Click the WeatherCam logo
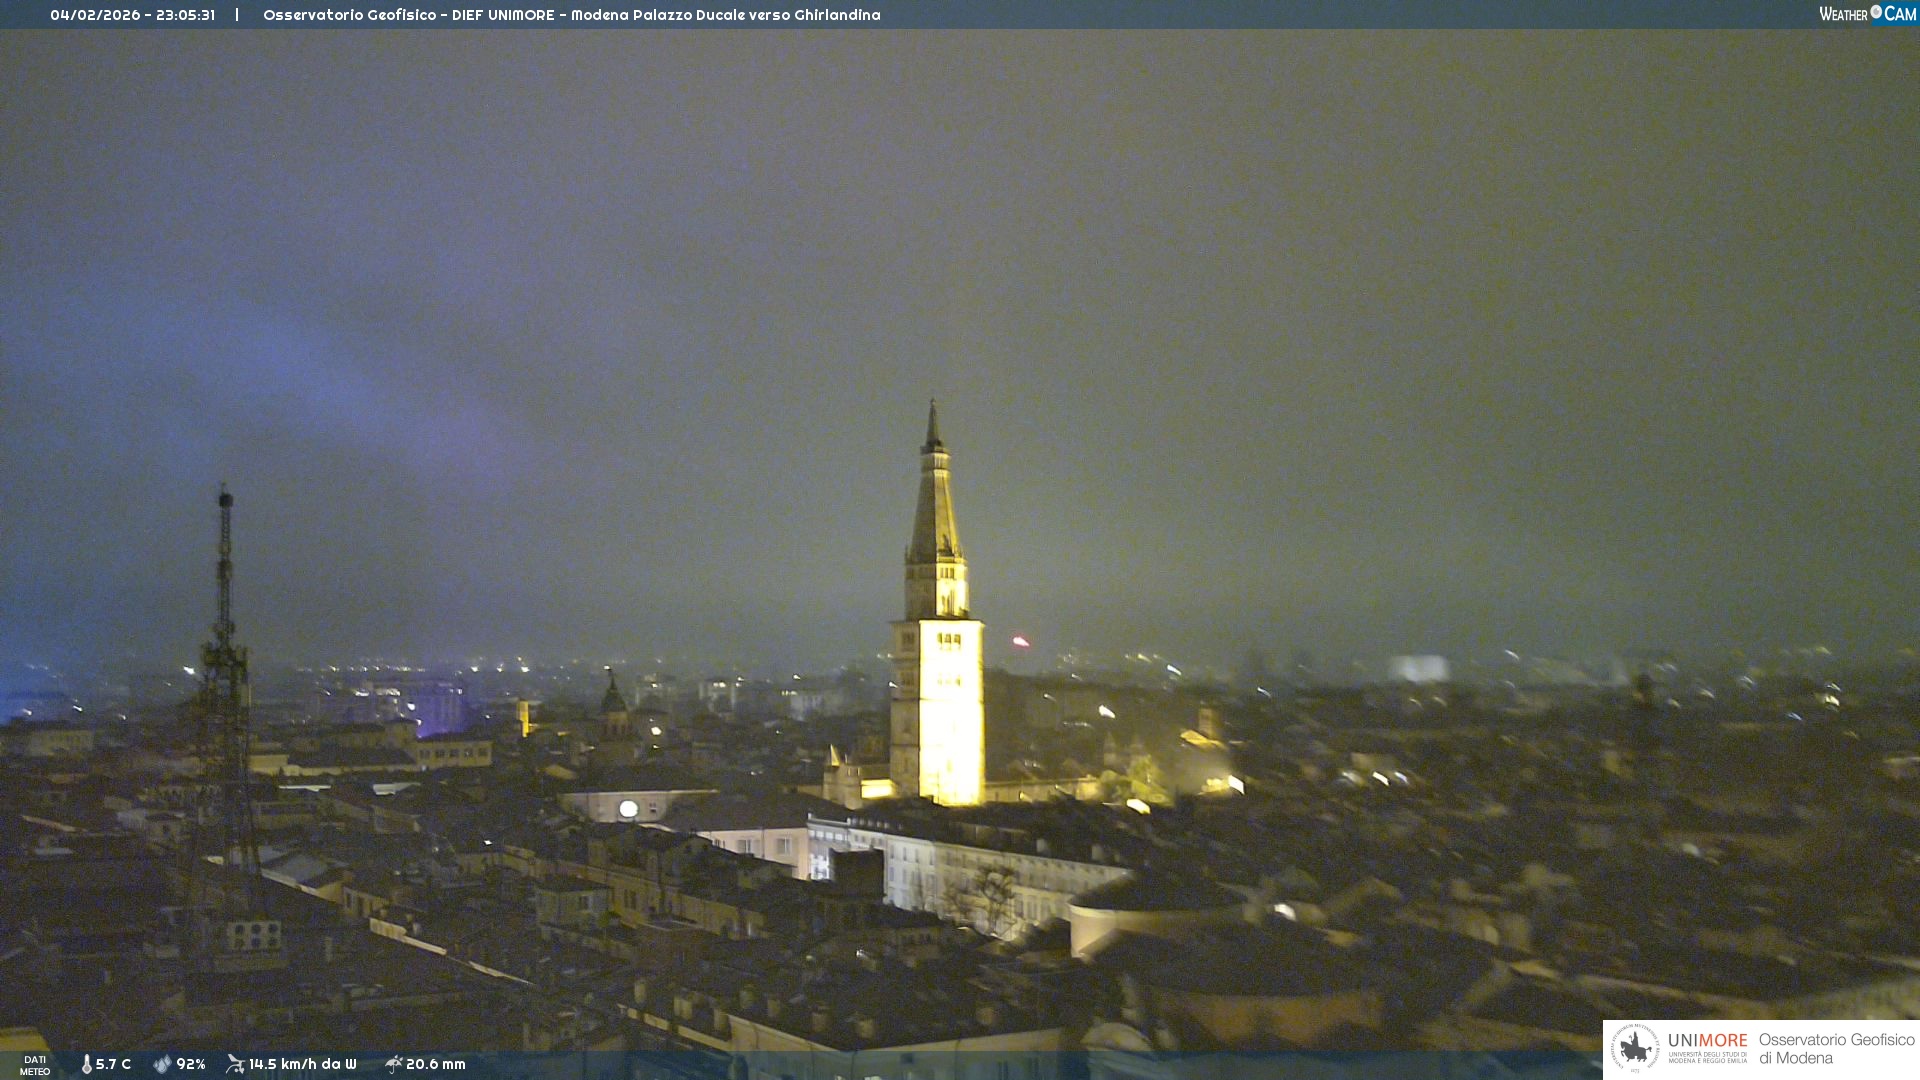This screenshot has height=1080, width=1920. (x=1867, y=14)
